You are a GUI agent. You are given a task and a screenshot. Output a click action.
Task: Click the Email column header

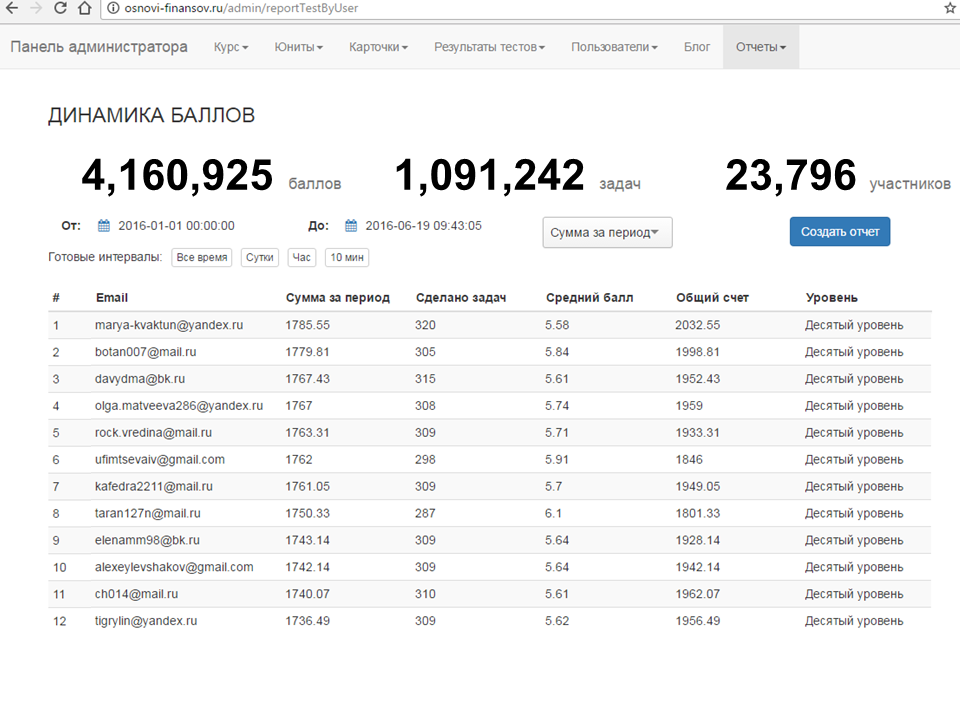[x=112, y=298]
